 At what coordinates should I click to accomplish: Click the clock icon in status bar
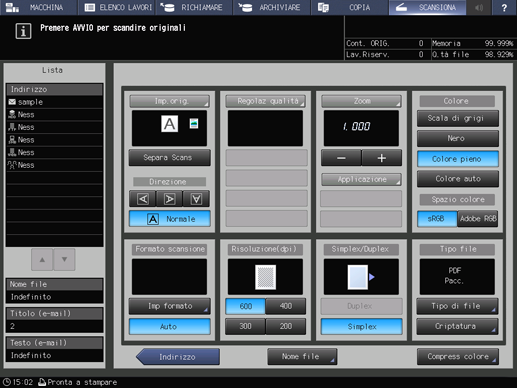(7, 382)
